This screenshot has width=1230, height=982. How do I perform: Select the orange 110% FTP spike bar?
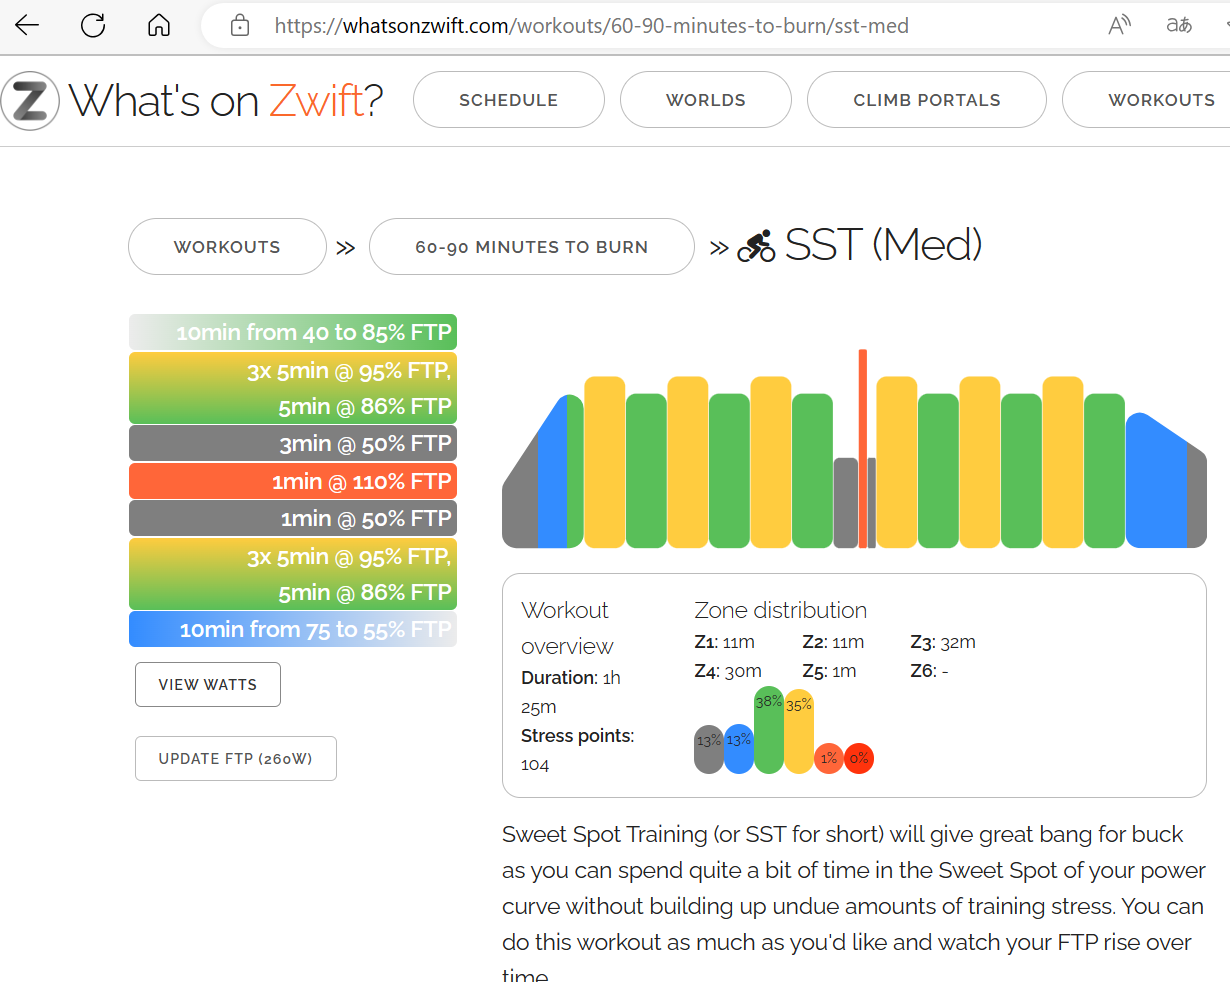pos(862,448)
